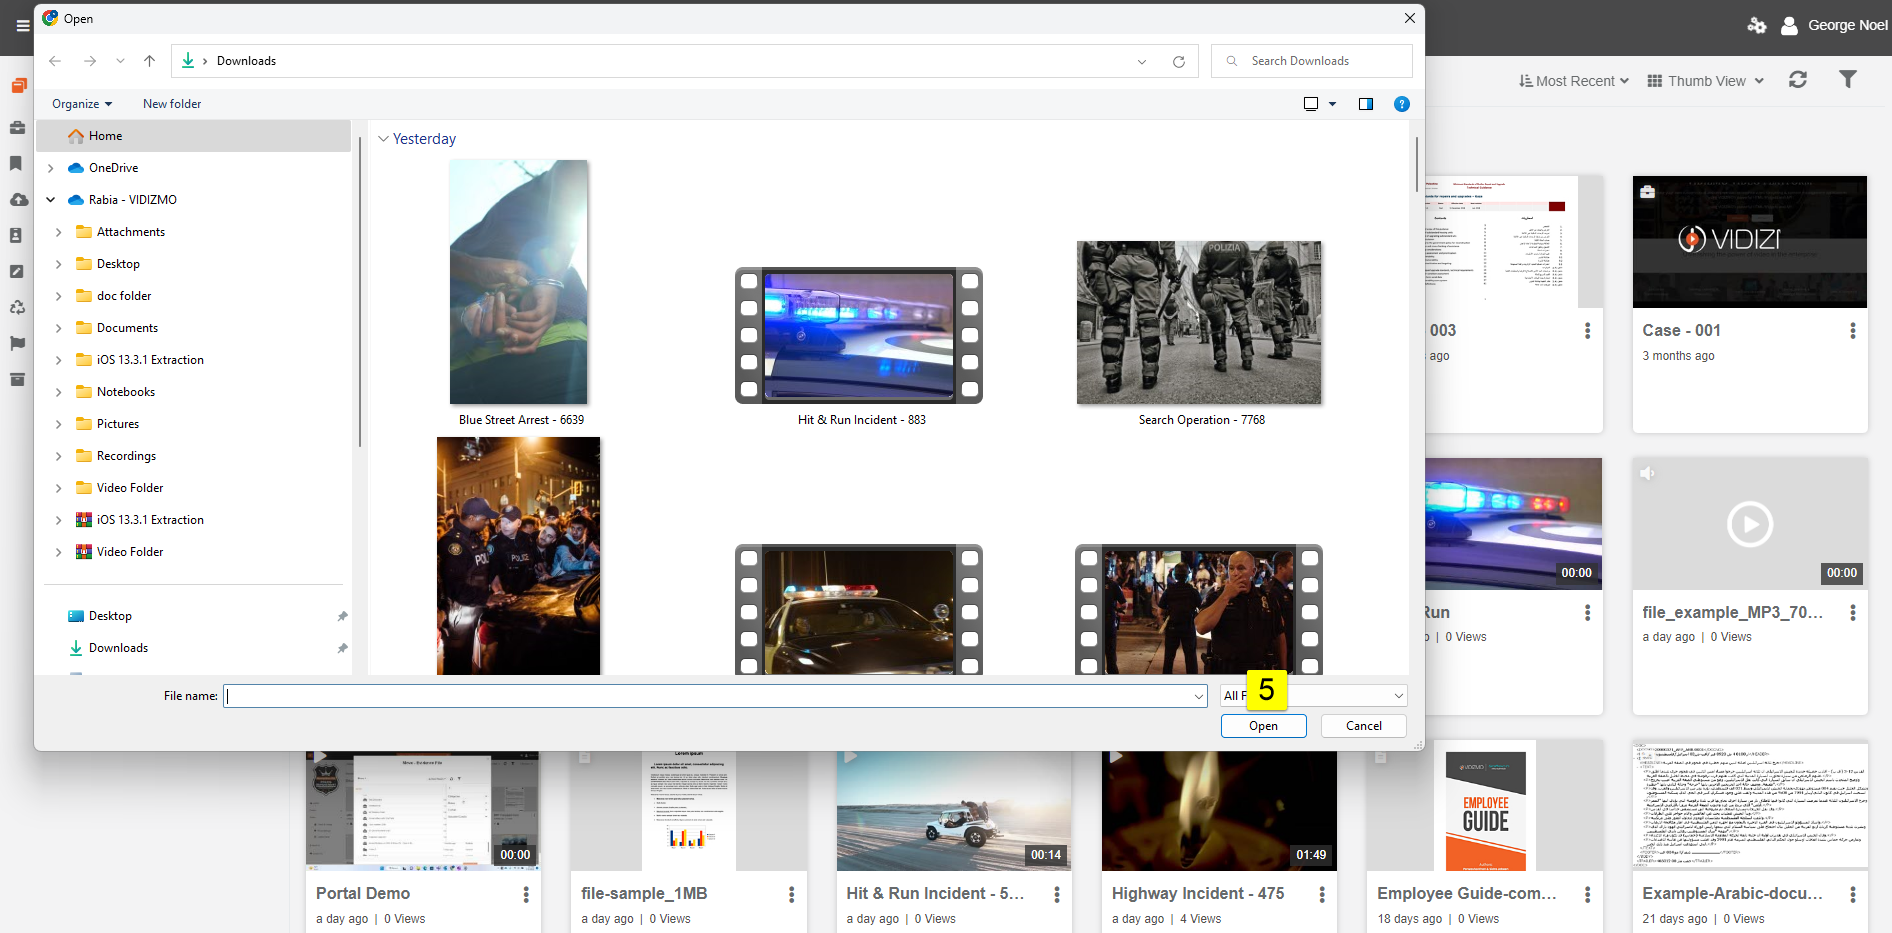Select pinned Desktop in Quick access

tap(110, 616)
